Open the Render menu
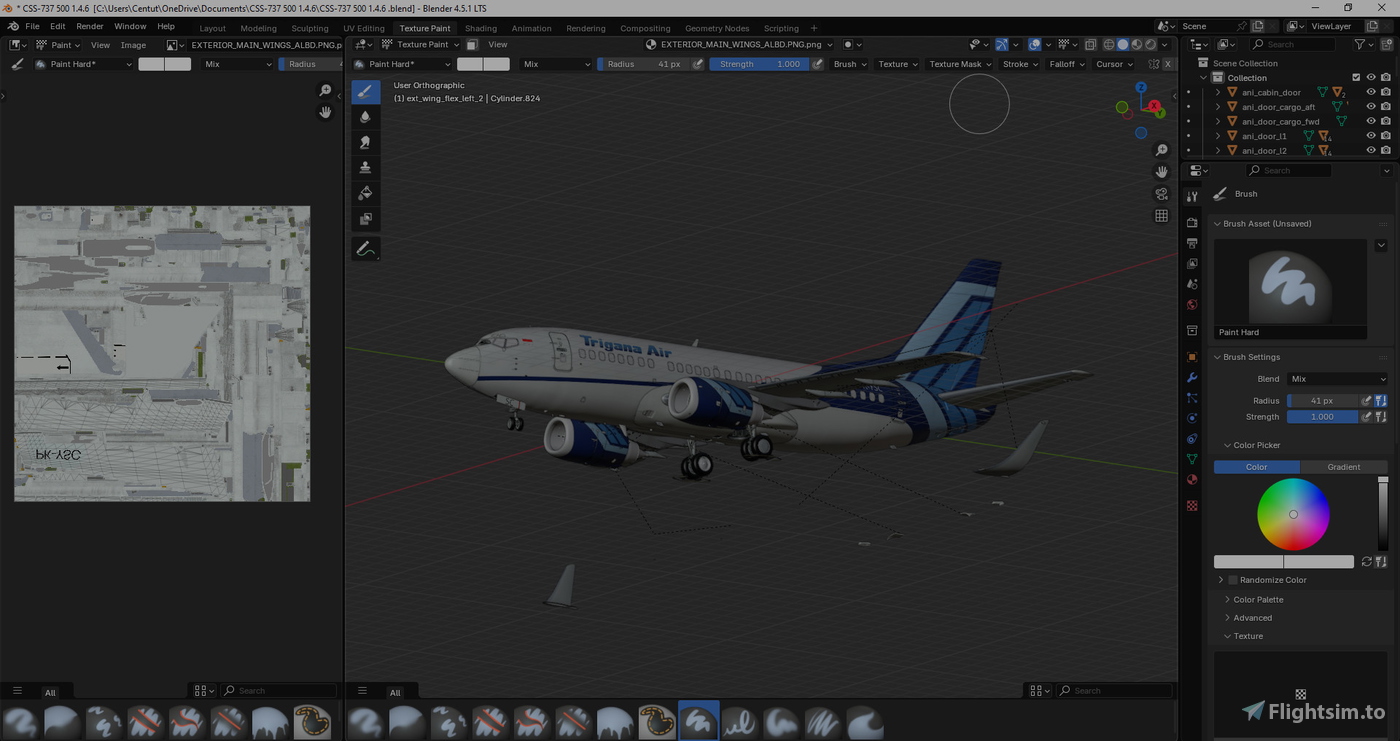 (89, 26)
